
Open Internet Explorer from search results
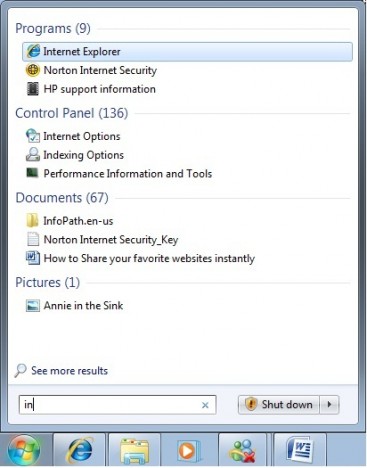coord(187,52)
